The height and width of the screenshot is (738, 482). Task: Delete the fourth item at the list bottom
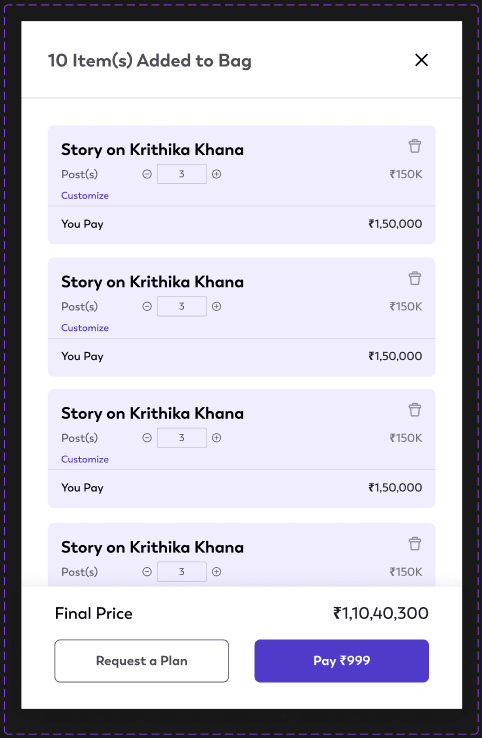coord(415,544)
